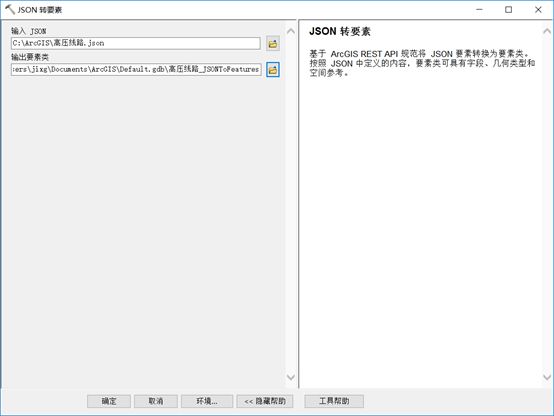
Task: Edit the output feature class path field
Action: point(136,69)
